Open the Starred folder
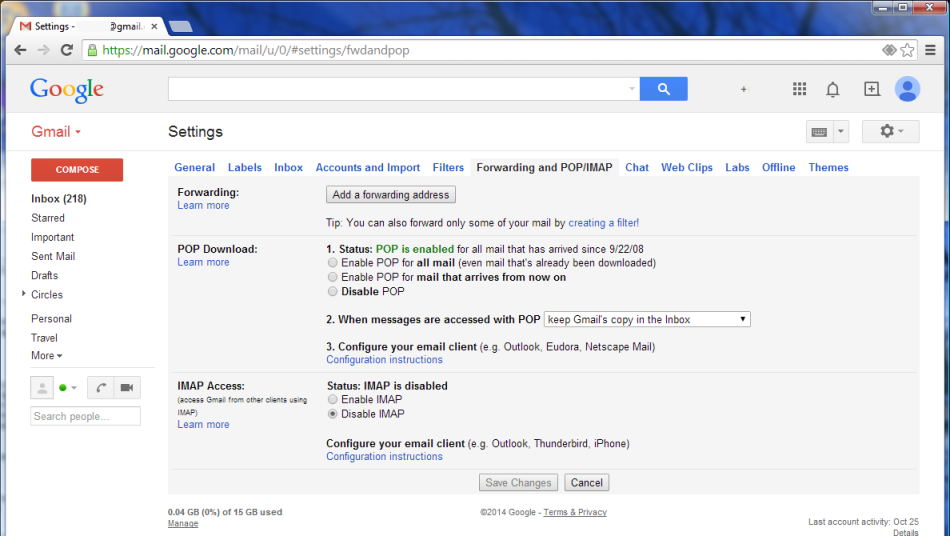This screenshot has height=536, width=950. click(48, 218)
